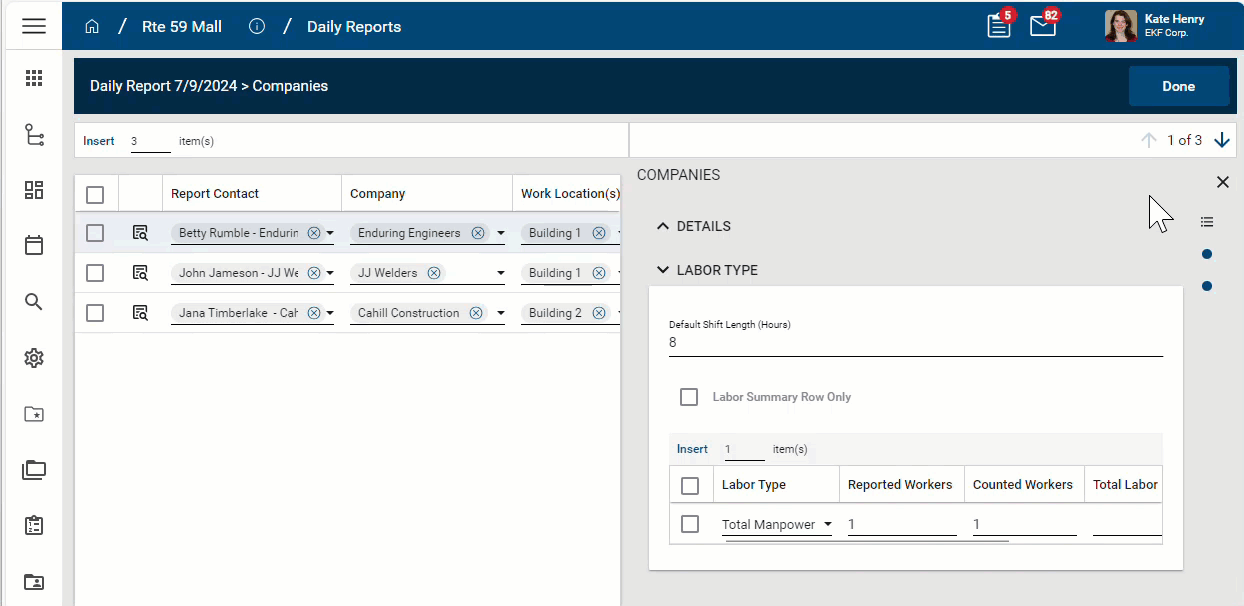This screenshot has width=1244, height=606.
Task: Check the Labor Summary Row Only box
Action: [689, 397]
